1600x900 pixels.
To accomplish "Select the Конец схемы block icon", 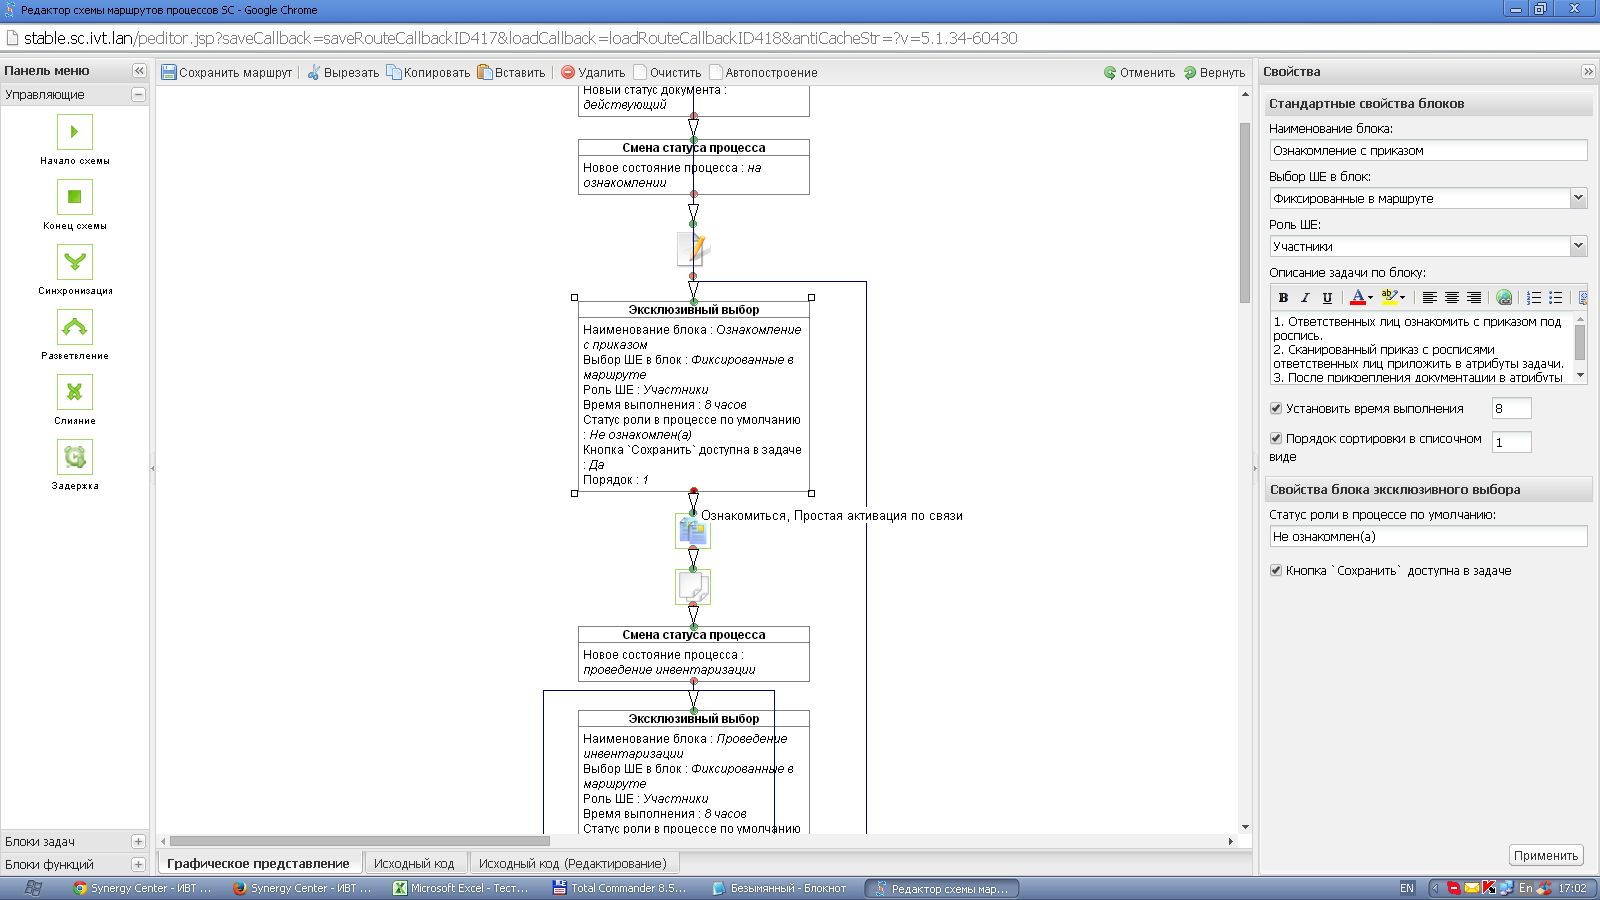I will pyautogui.click(x=75, y=197).
